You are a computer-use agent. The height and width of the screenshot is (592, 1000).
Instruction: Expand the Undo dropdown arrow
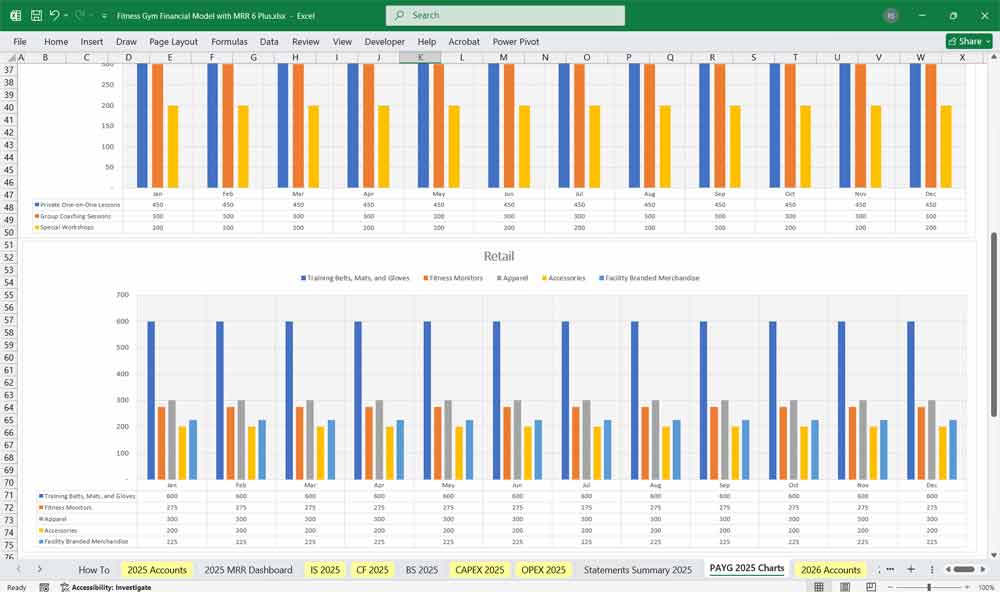(x=65, y=15)
